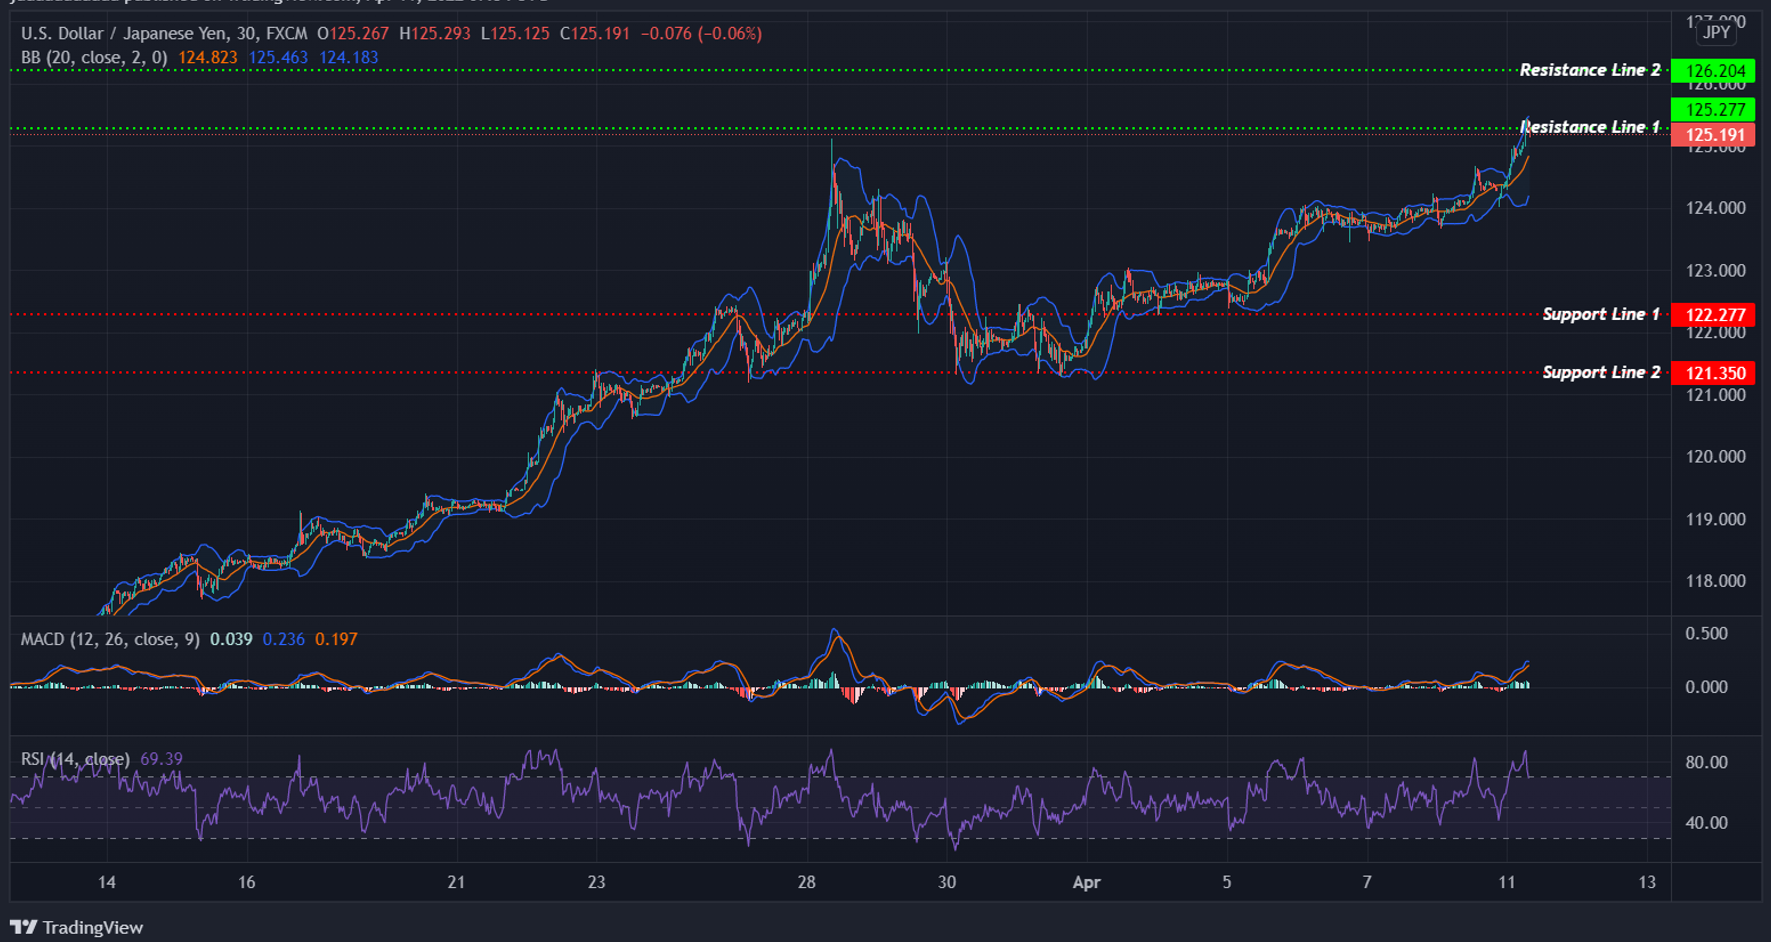
Task: Click the red 125.191 current price label
Action: [x=1711, y=134]
